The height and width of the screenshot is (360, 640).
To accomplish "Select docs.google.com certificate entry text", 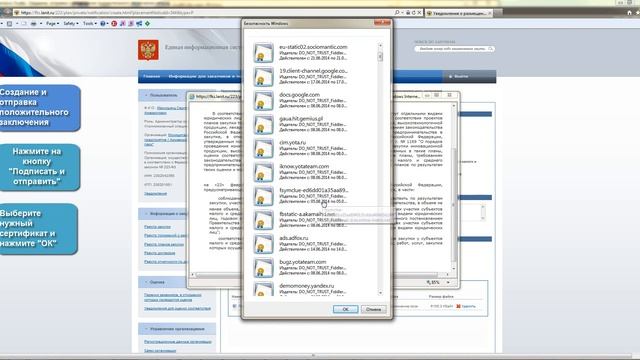I will coord(313,100).
